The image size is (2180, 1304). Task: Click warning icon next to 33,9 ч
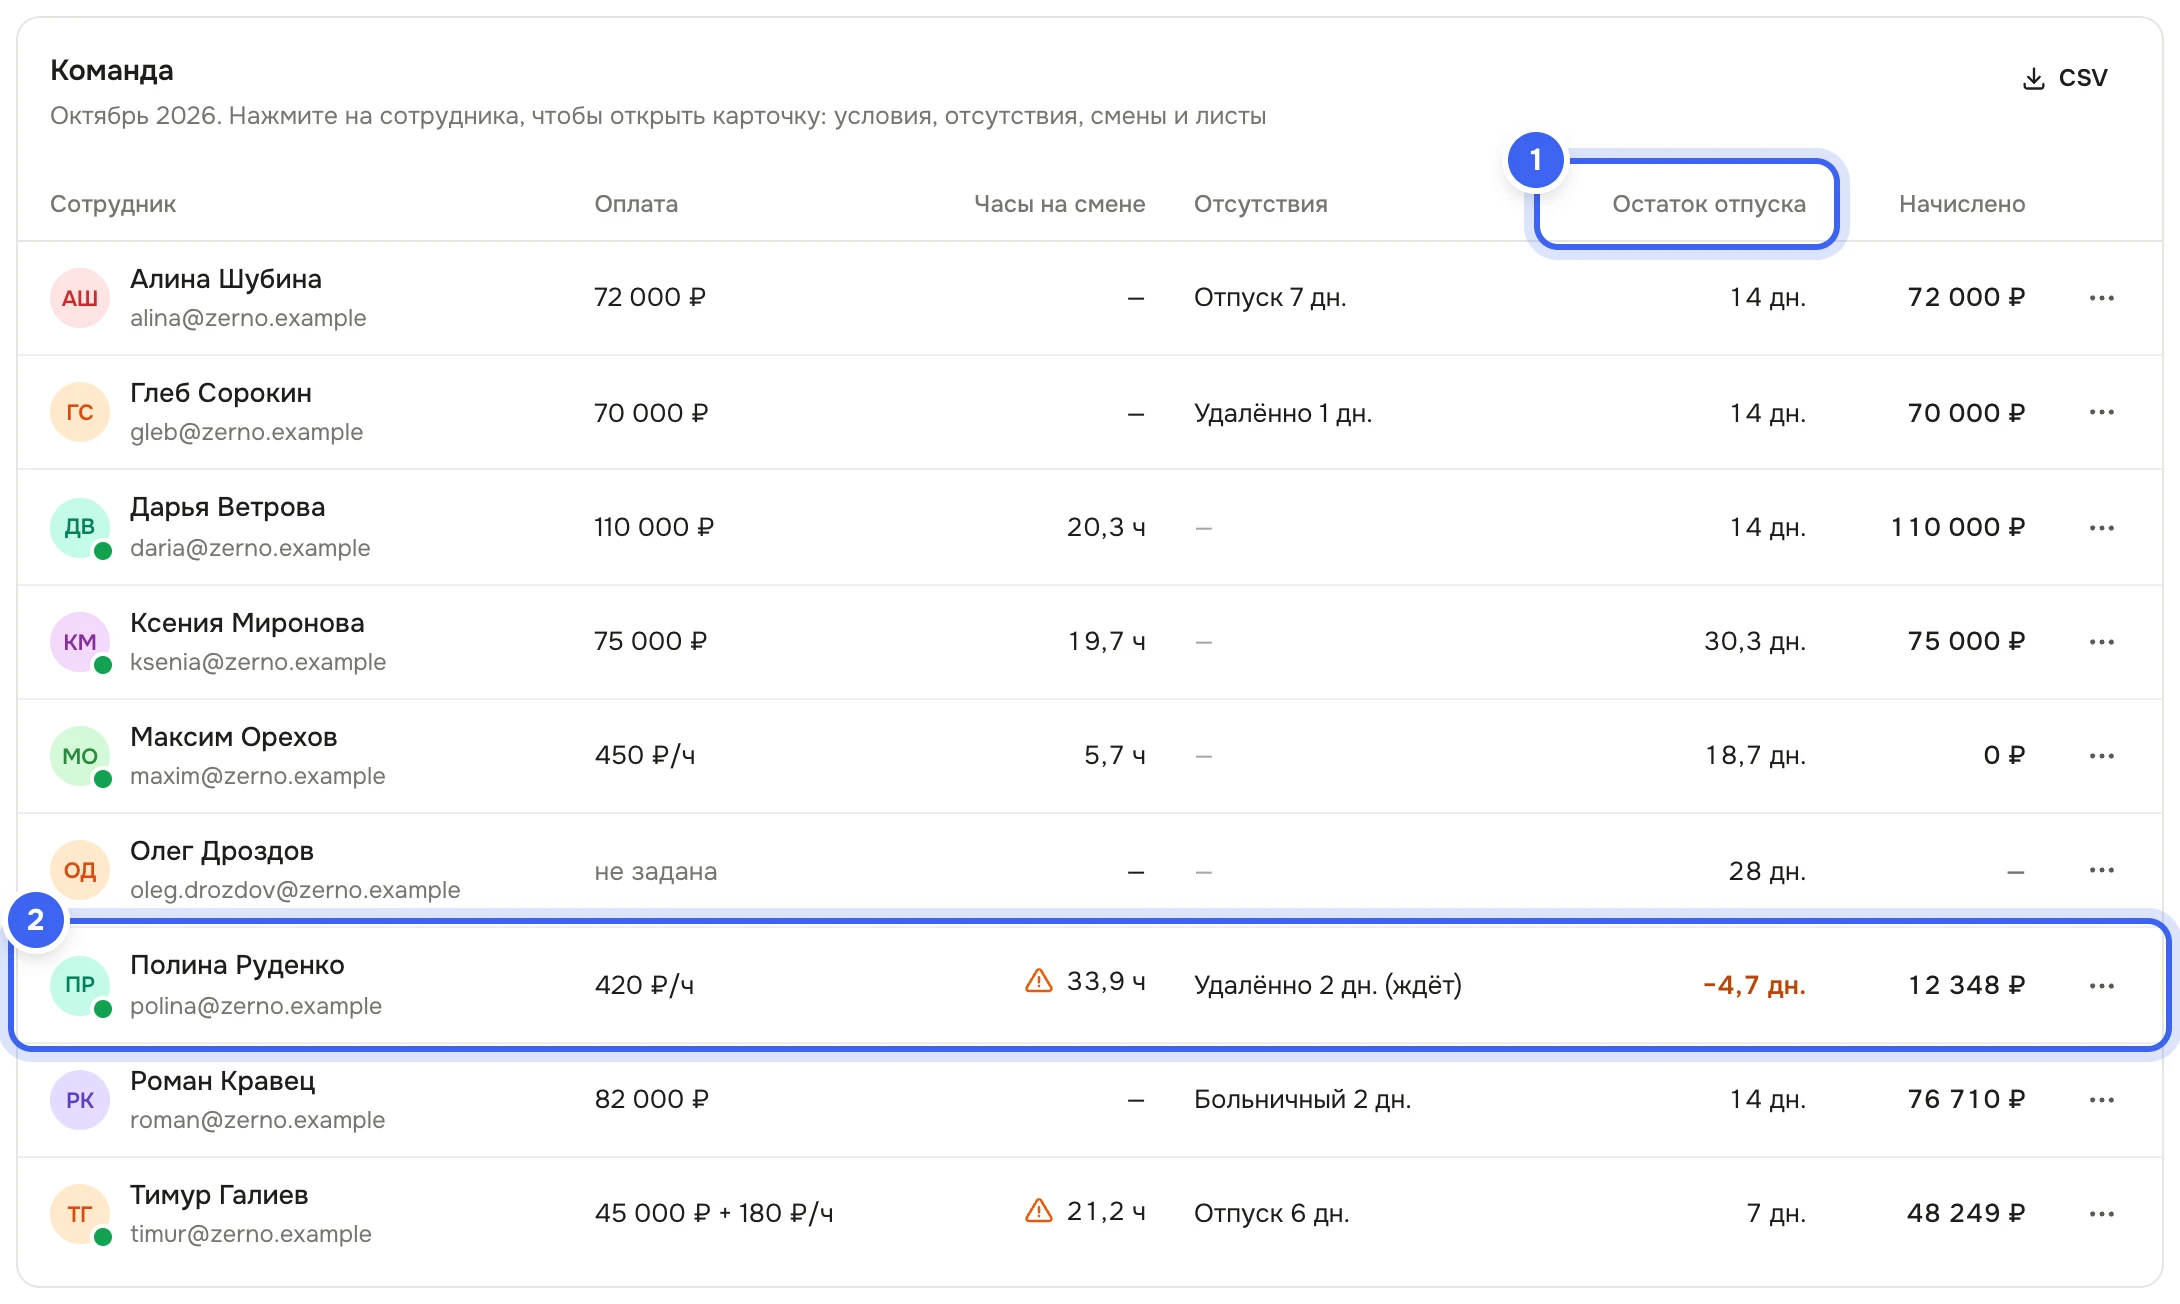(x=1039, y=981)
